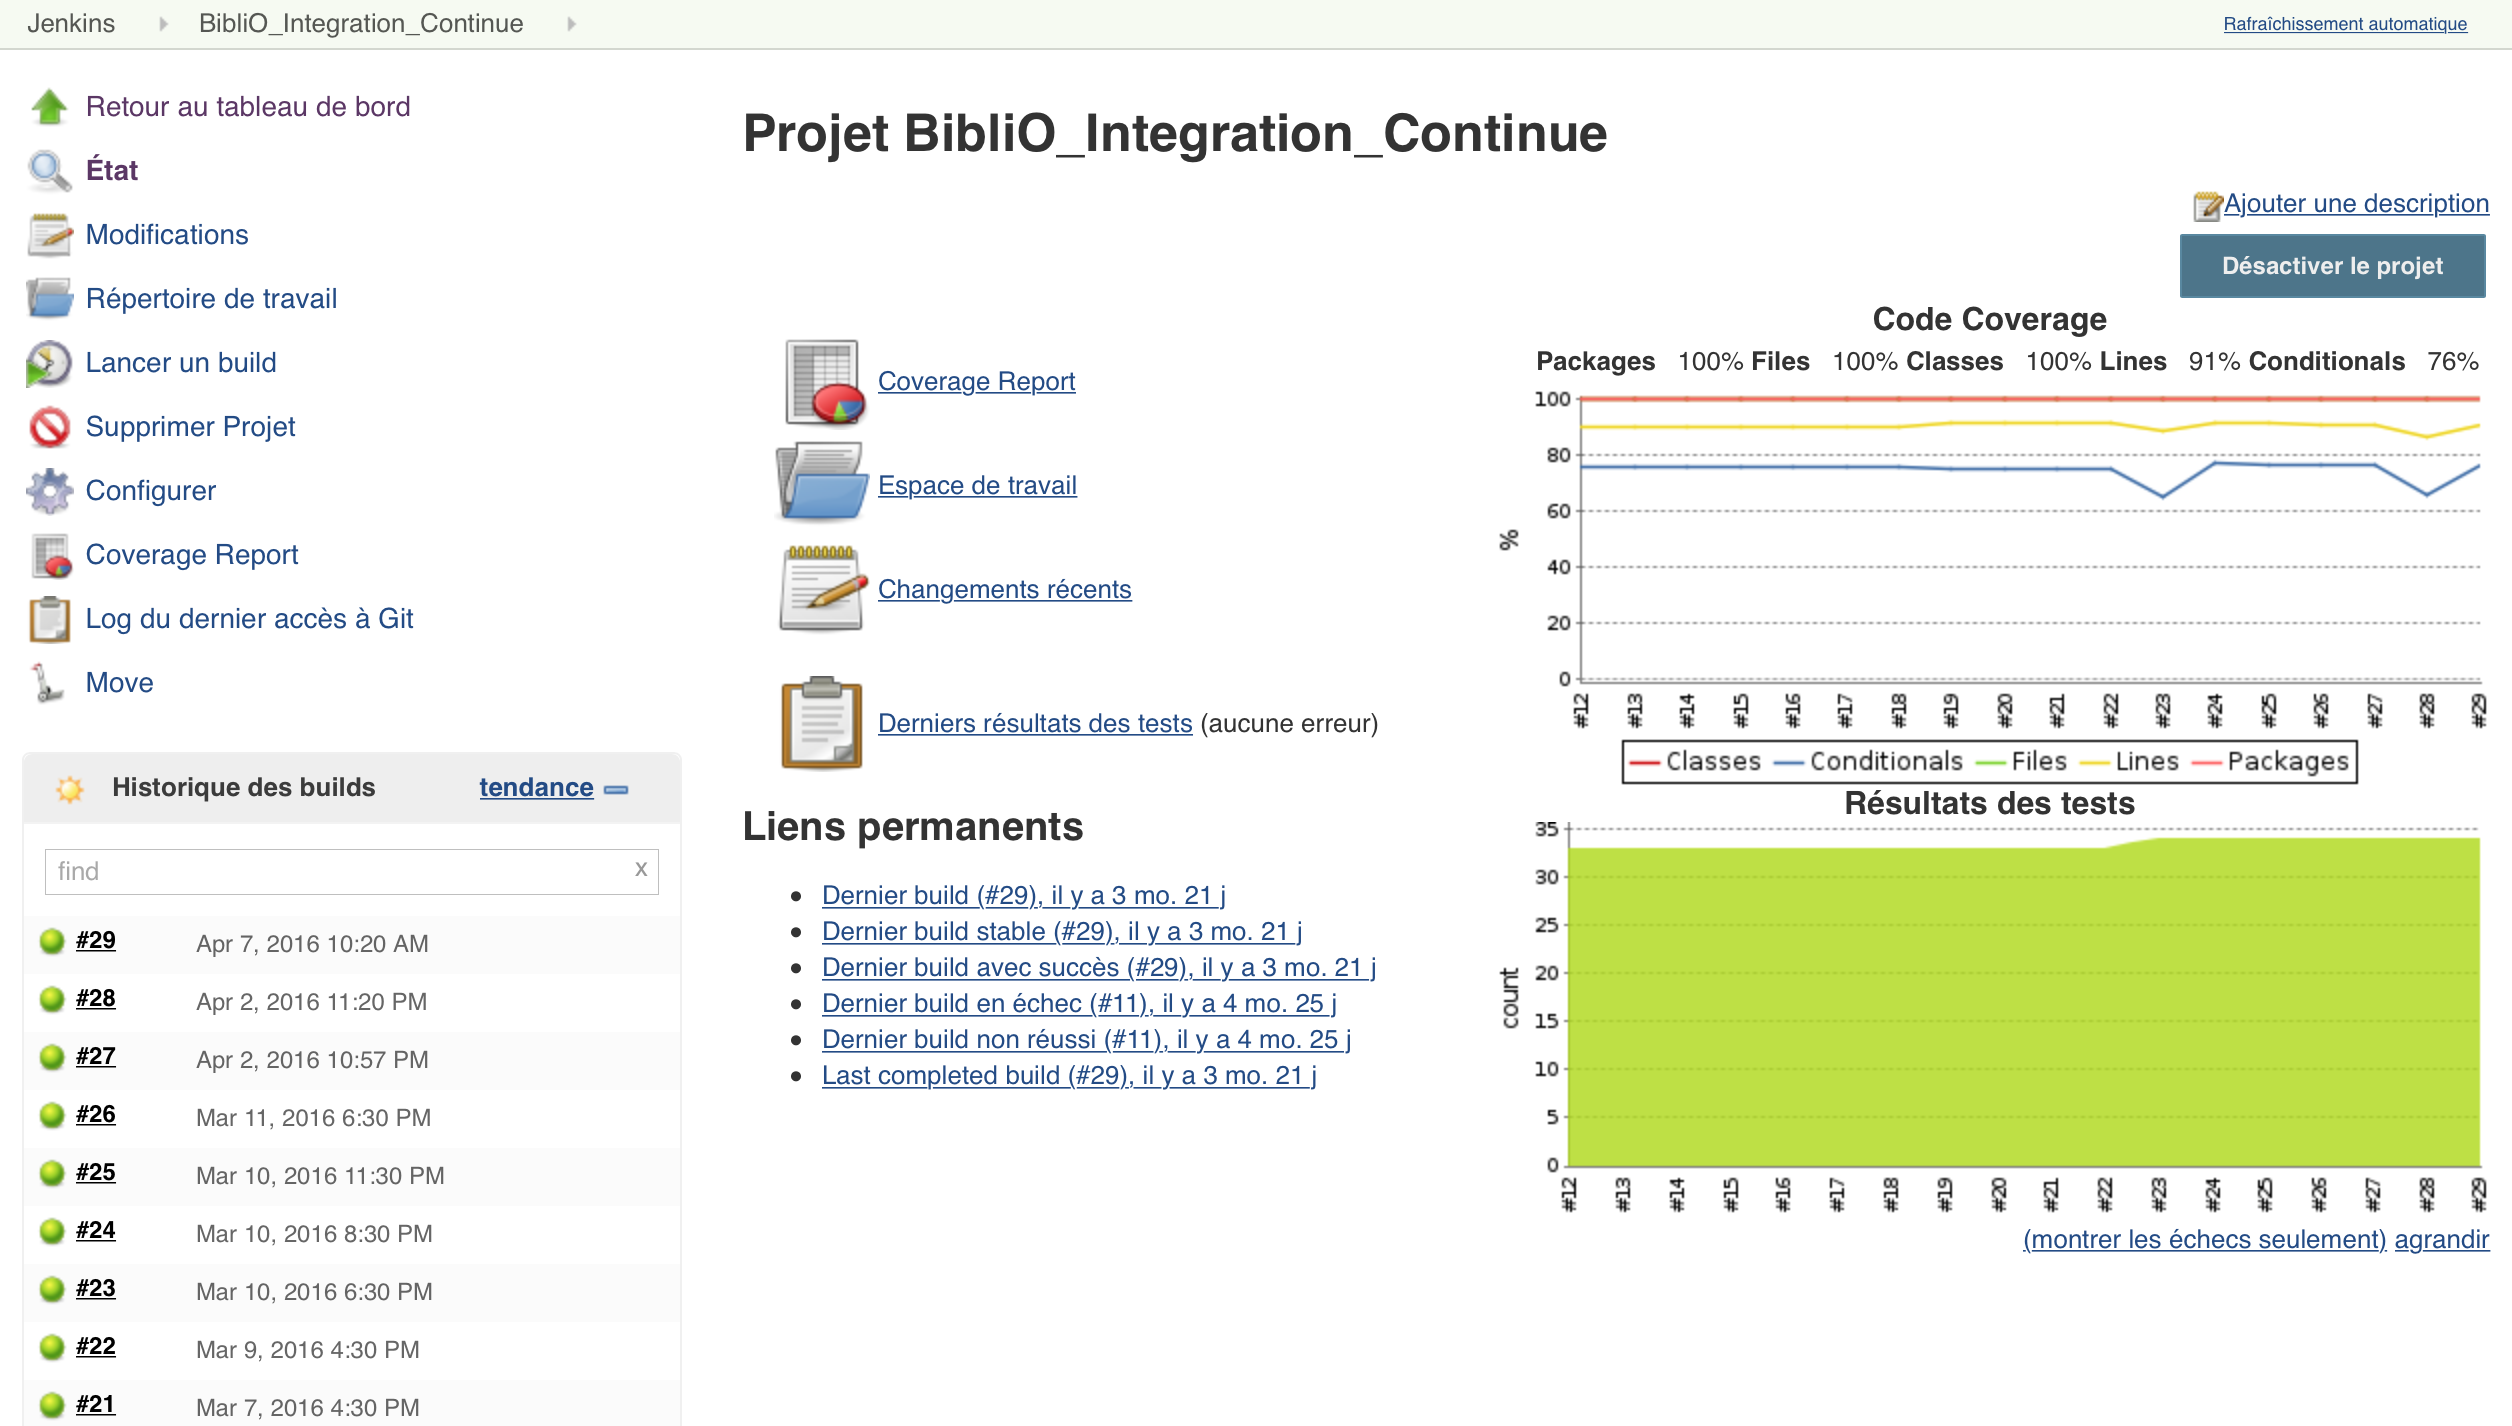Click the green status ball for build #24

pyautogui.click(x=52, y=1231)
